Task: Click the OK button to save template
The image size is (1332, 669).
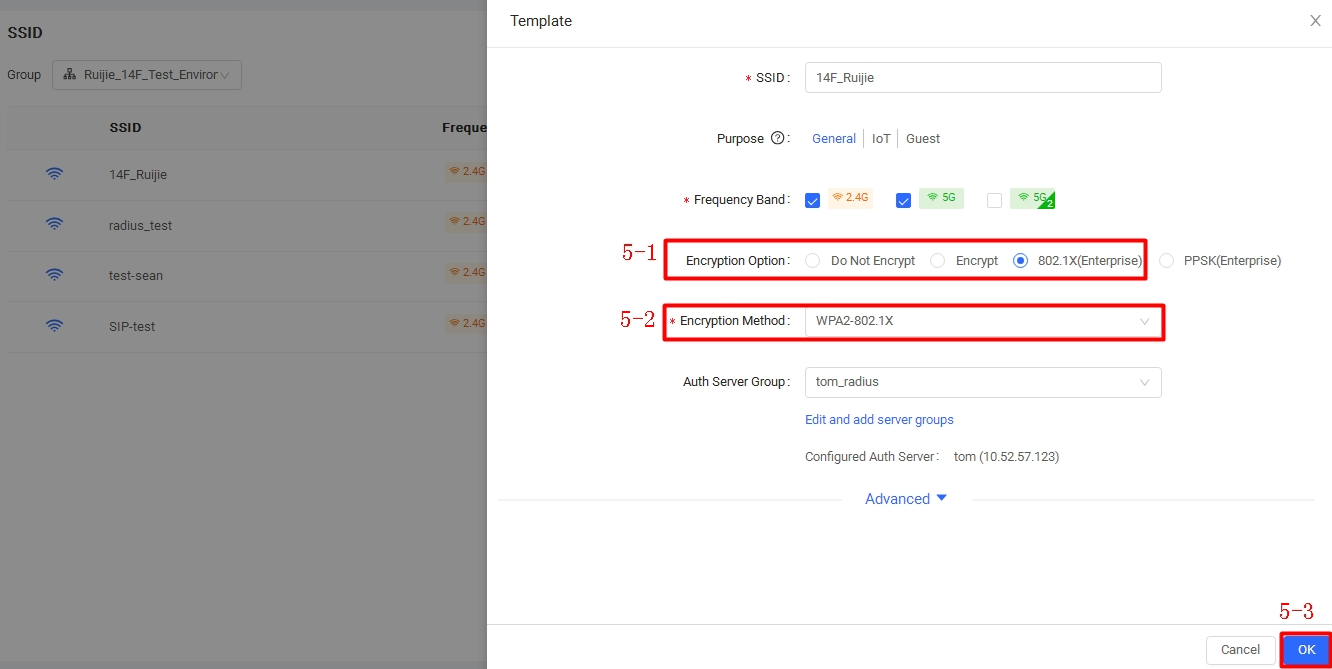Action: 1306,650
